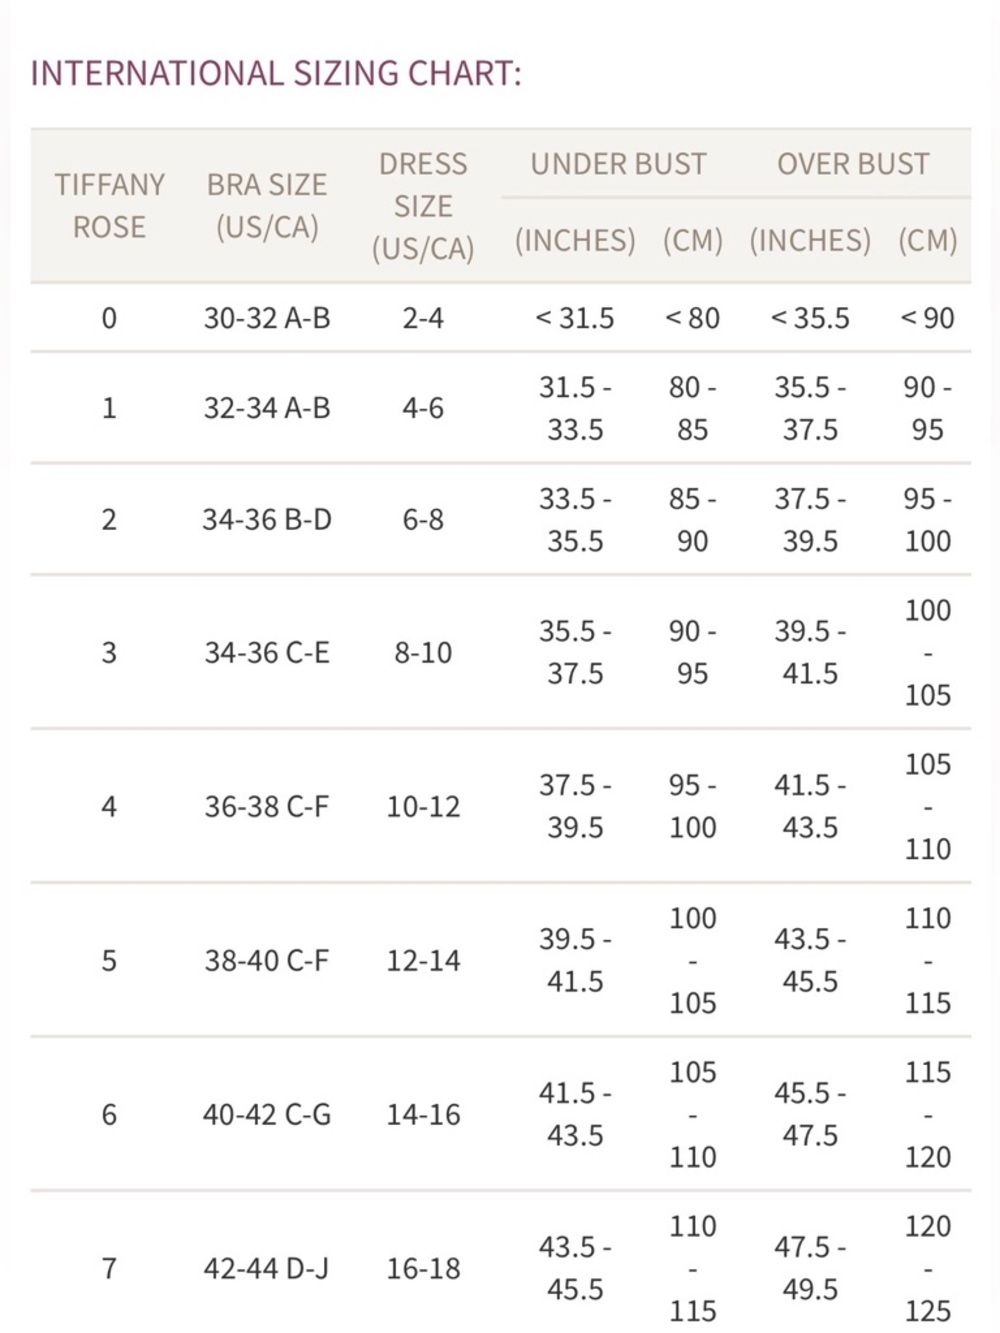Select the Tiffany Rose column header
1000x1333 pixels.
click(109, 206)
